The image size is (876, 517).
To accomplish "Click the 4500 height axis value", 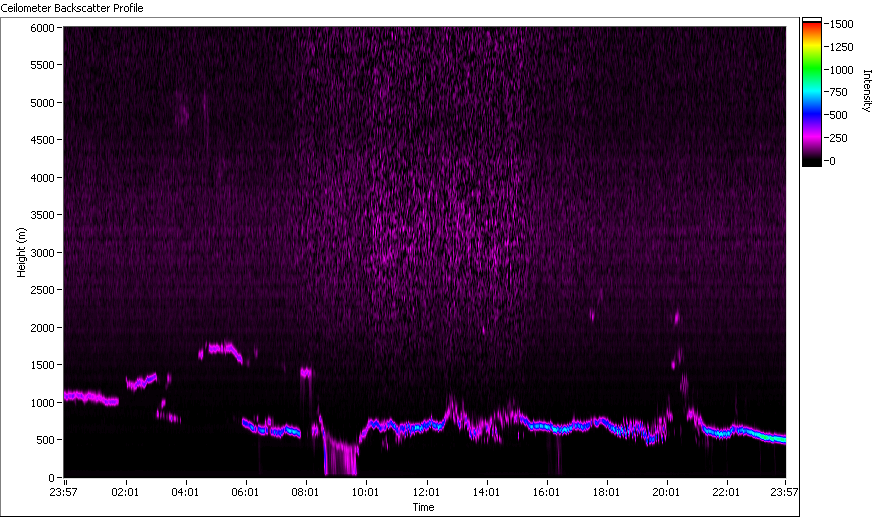I will [42, 140].
